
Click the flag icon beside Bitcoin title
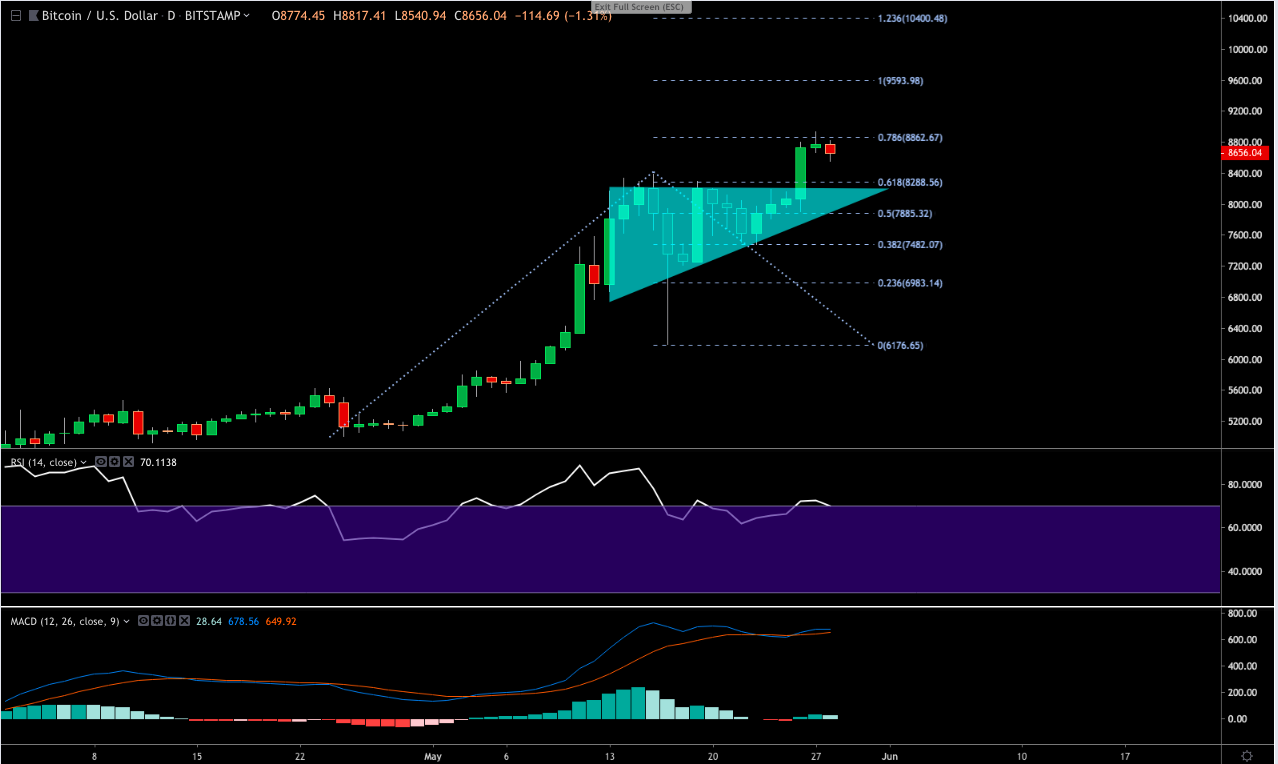point(33,16)
